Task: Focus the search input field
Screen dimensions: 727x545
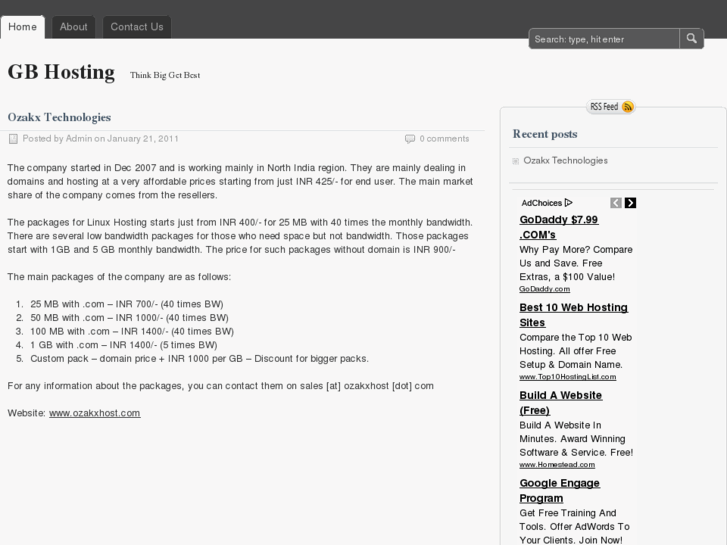Action: (604, 39)
